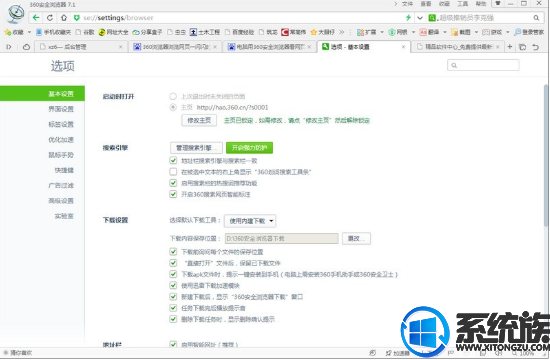Screen dimensions: 550x360
Task: Click the 更改 download location button
Action: coord(356,238)
